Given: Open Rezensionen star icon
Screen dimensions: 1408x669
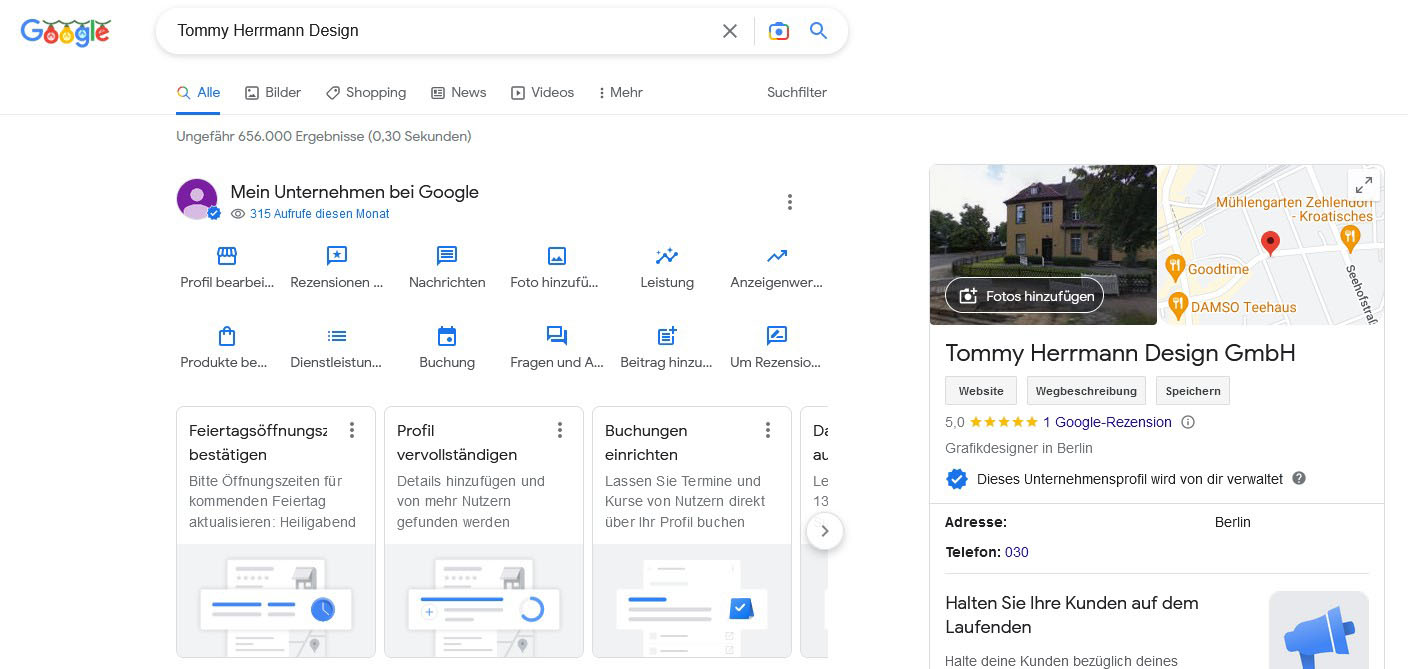Looking at the screenshot, I should coord(337,256).
